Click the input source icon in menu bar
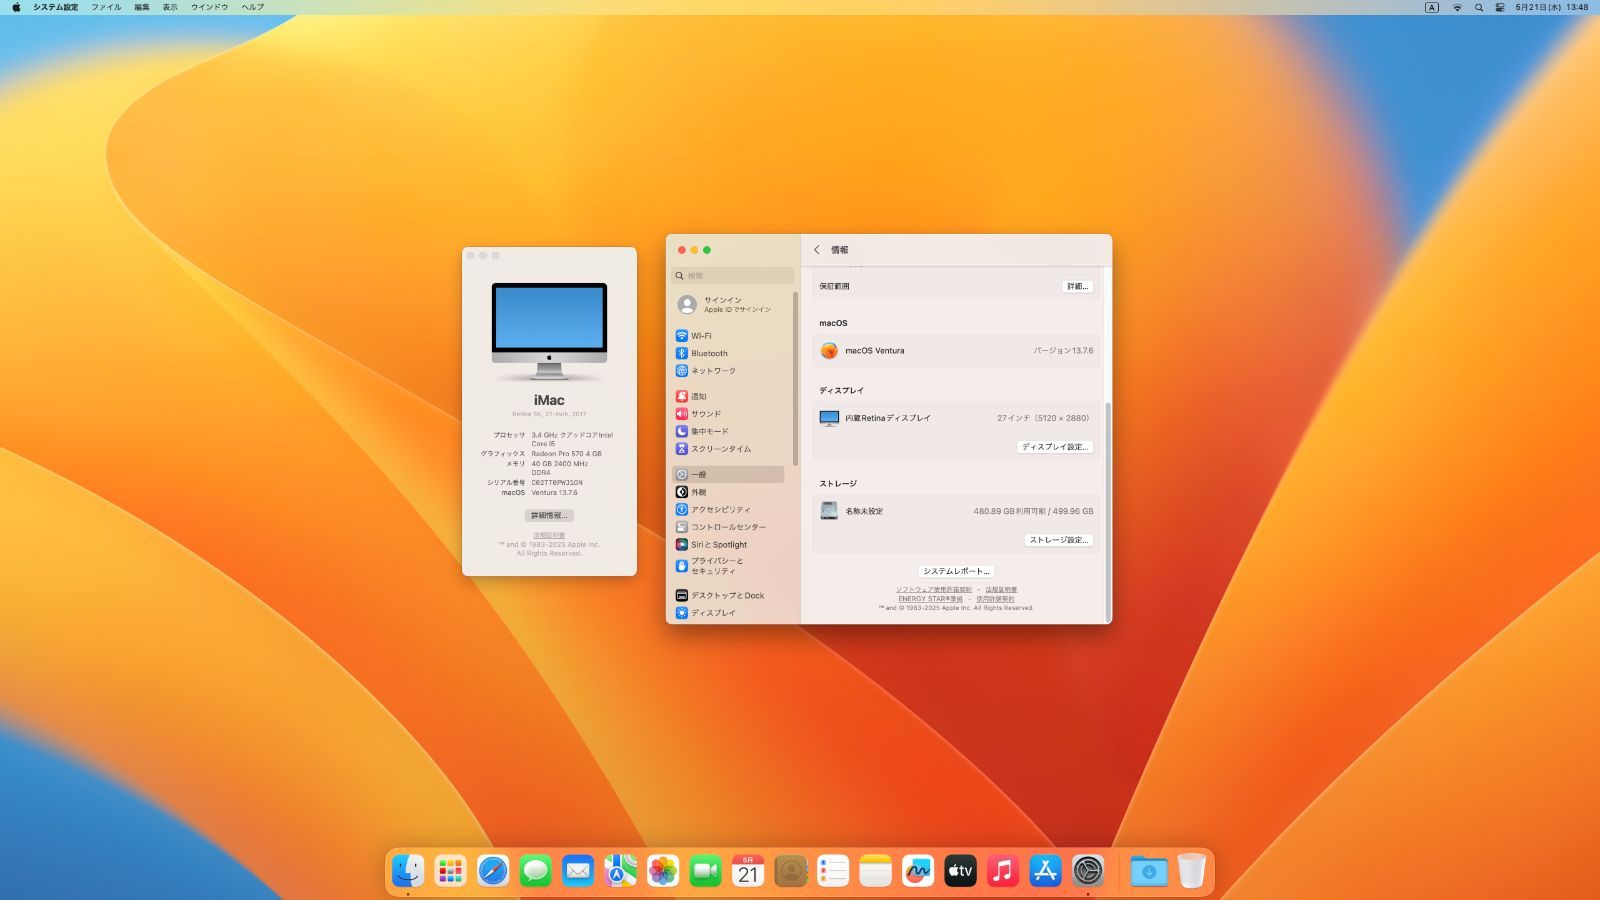Screen dimensions: 1600x900 tap(1432, 7)
